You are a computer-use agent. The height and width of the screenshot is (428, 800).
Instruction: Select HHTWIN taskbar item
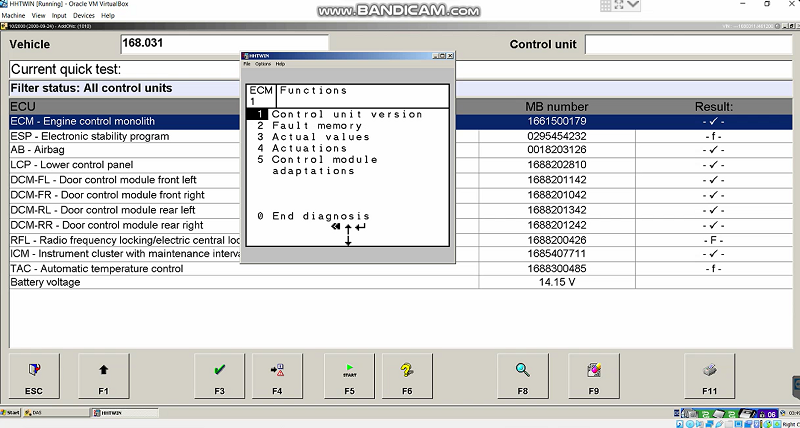(125, 413)
